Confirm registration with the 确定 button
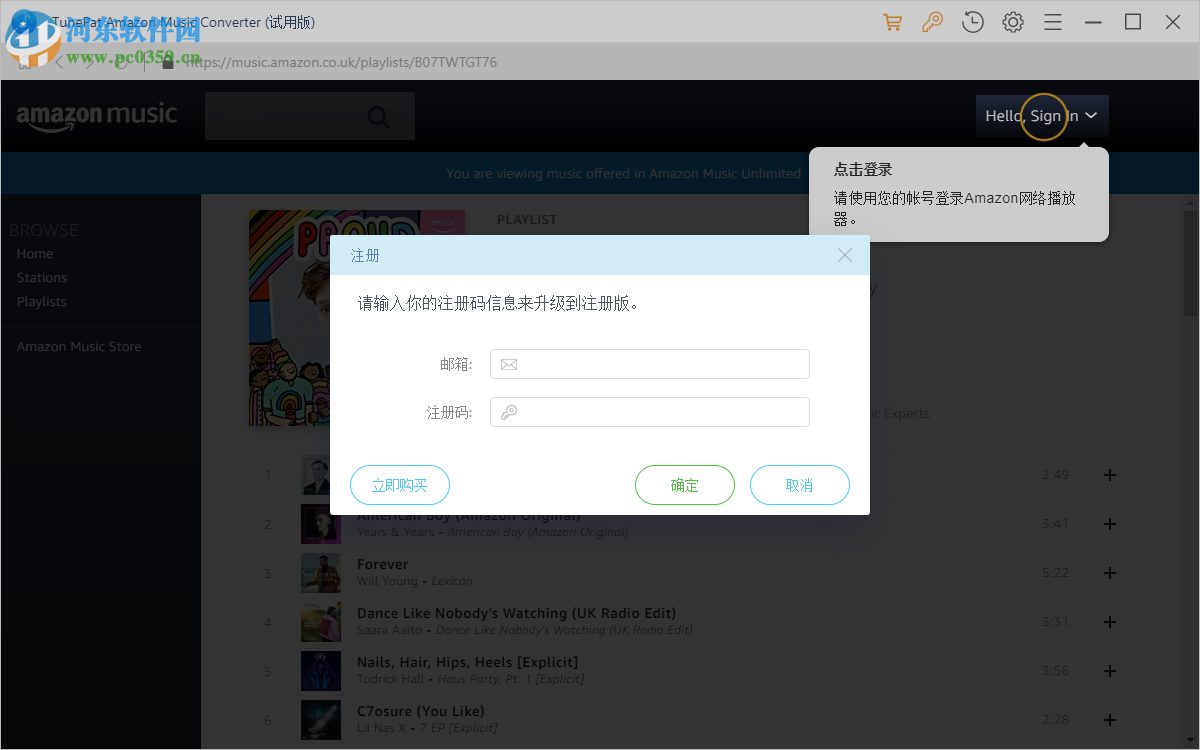The height and width of the screenshot is (750, 1200). coord(685,485)
